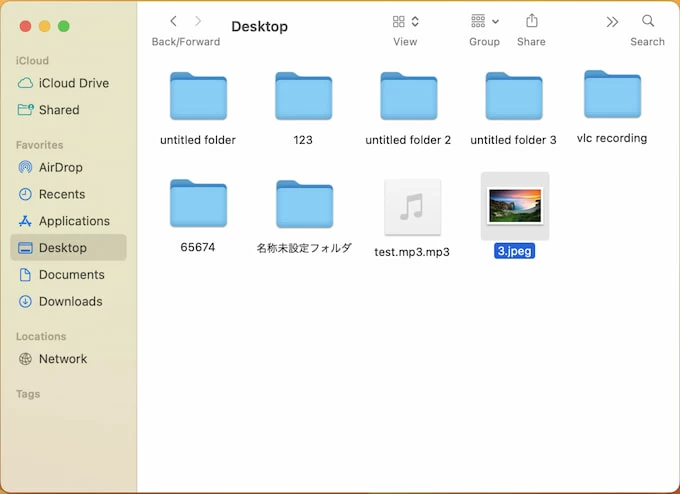Go to Recents in sidebar
The image size is (680, 494).
pyautogui.click(x=61, y=194)
